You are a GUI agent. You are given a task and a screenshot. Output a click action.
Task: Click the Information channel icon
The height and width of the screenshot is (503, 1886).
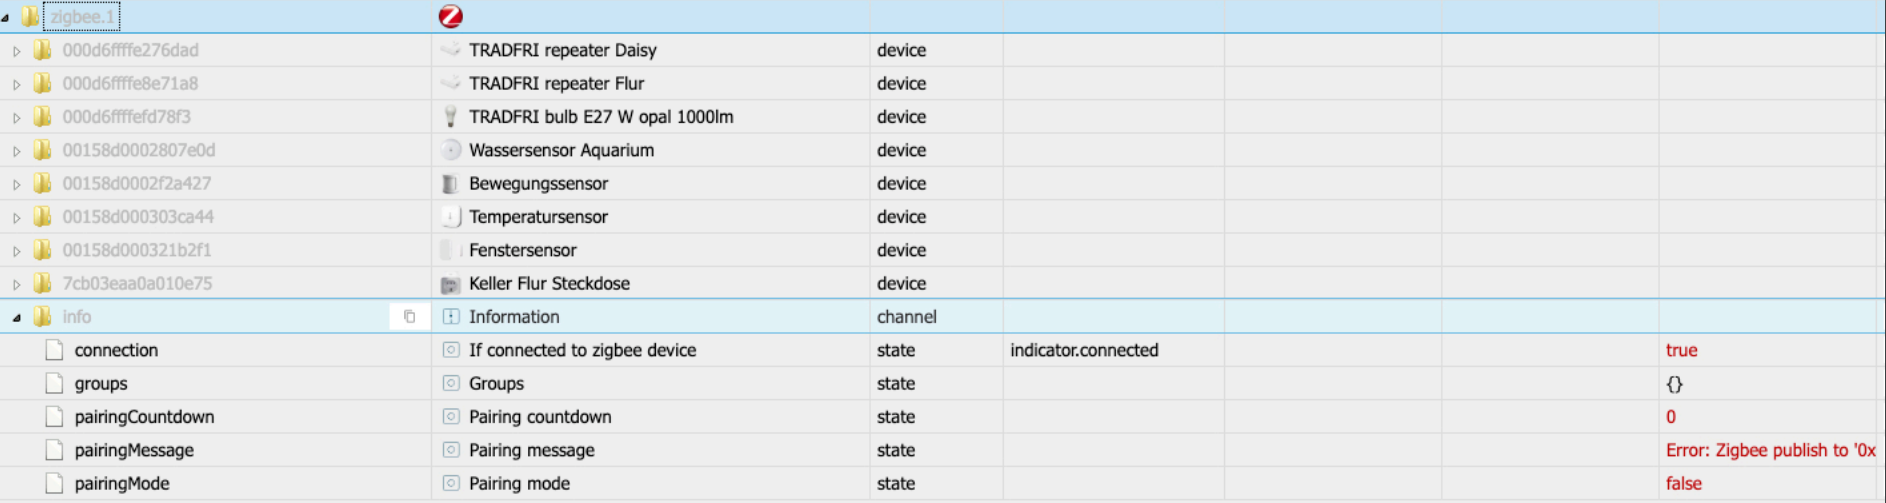(x=451, y=317)
